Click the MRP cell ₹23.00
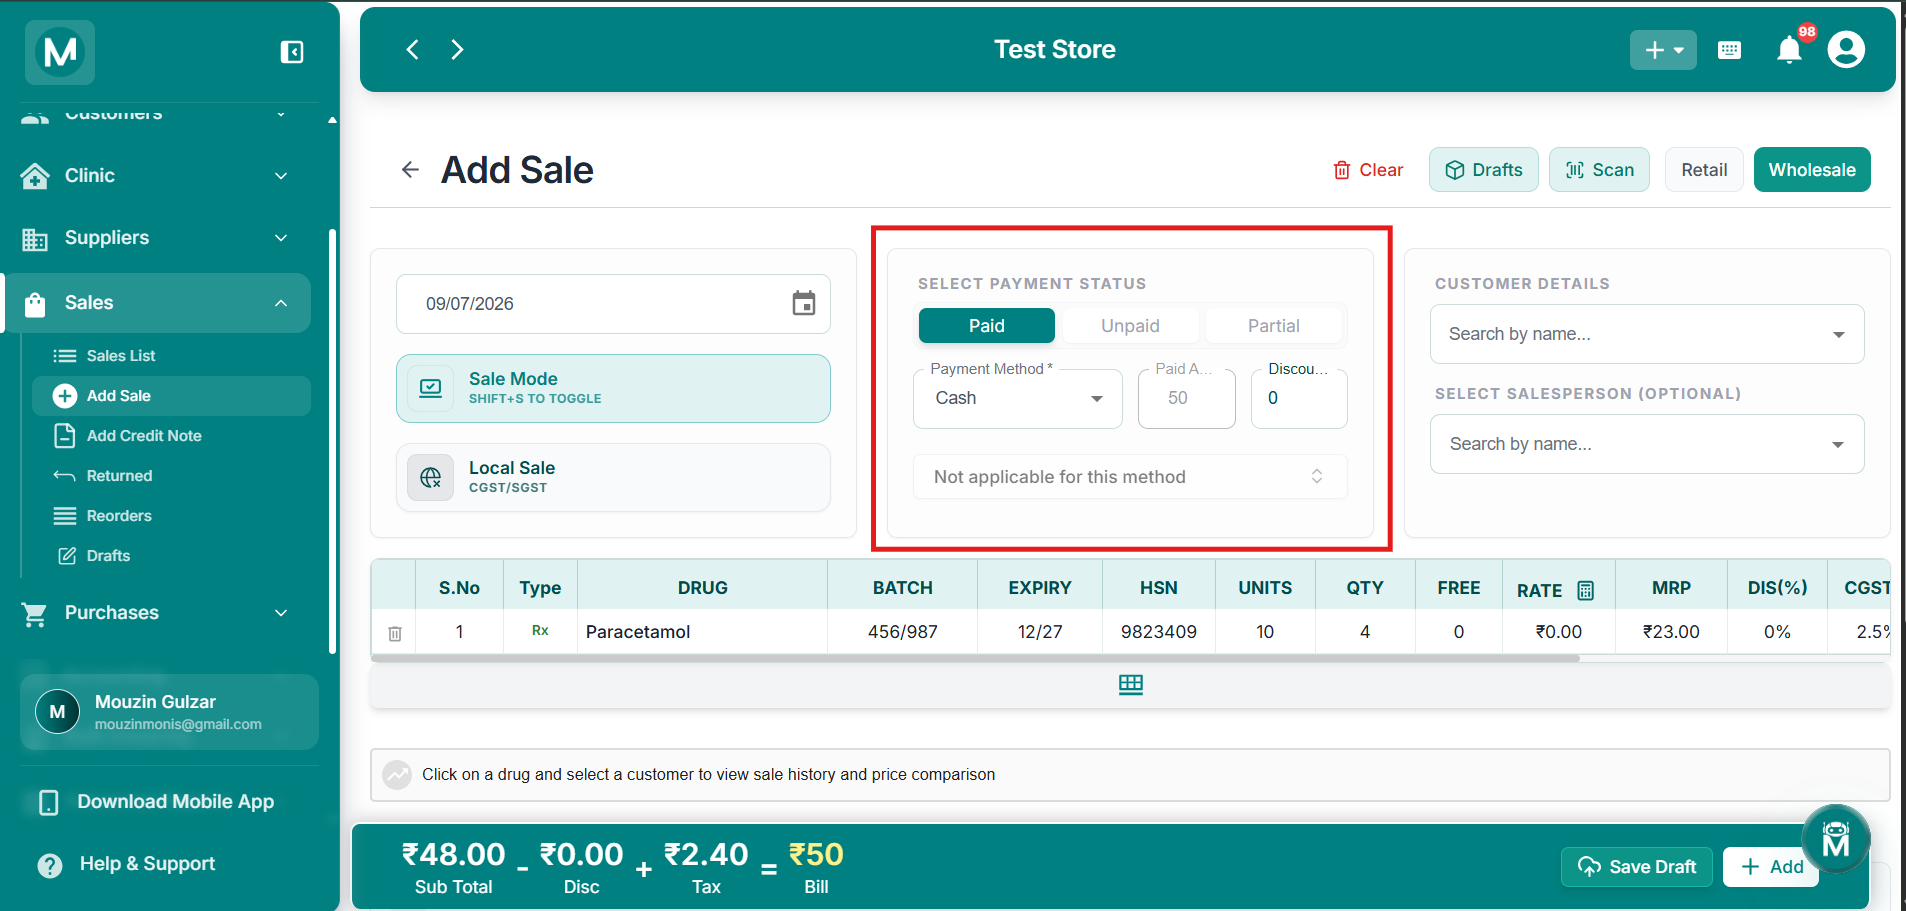Viewport: 1906px width, 911px height. point(1671,632)
